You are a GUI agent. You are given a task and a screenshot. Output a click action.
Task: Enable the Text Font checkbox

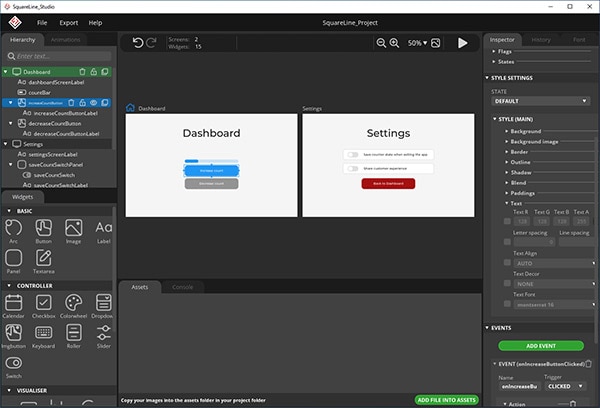507,304
